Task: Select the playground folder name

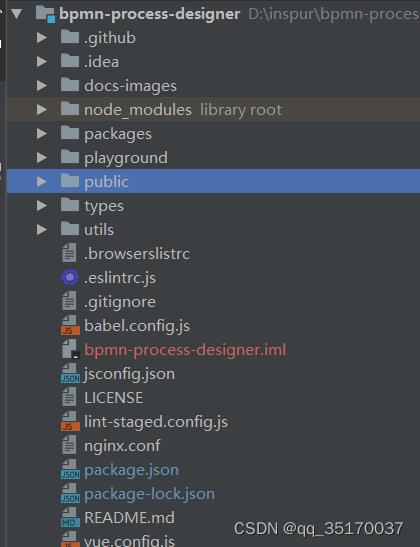Action: pyautogui.click(x=126, y=158)
